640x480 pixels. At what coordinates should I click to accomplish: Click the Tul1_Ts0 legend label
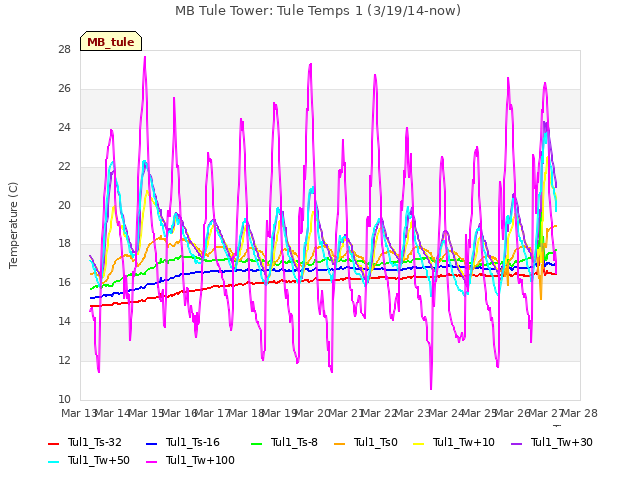coord(376,442)
